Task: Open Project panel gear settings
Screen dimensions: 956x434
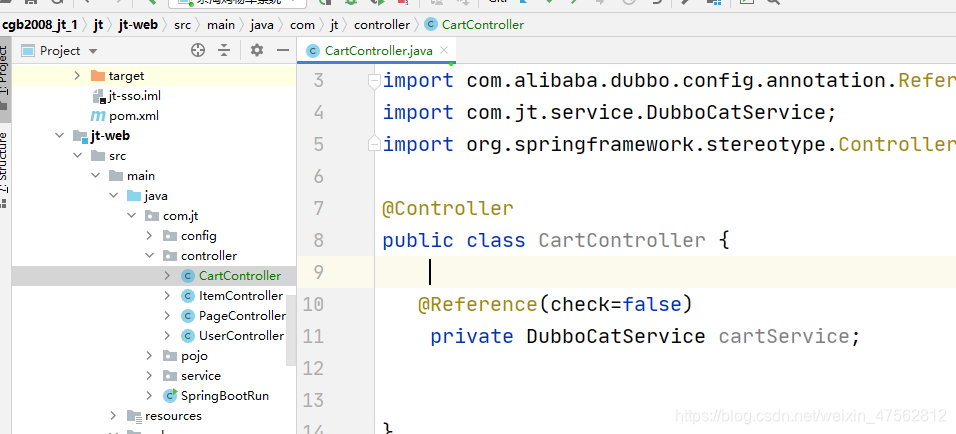Action: pos(257,51)
